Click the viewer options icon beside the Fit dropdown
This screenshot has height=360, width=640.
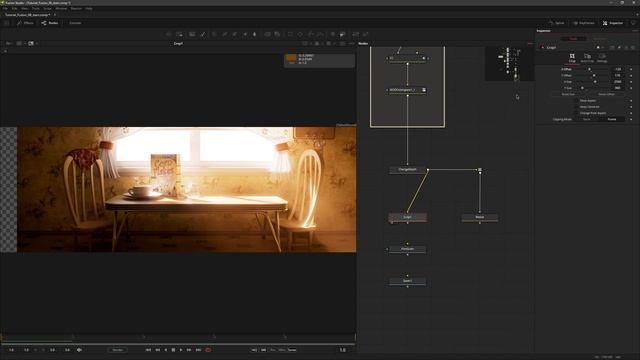pos(19,43)
